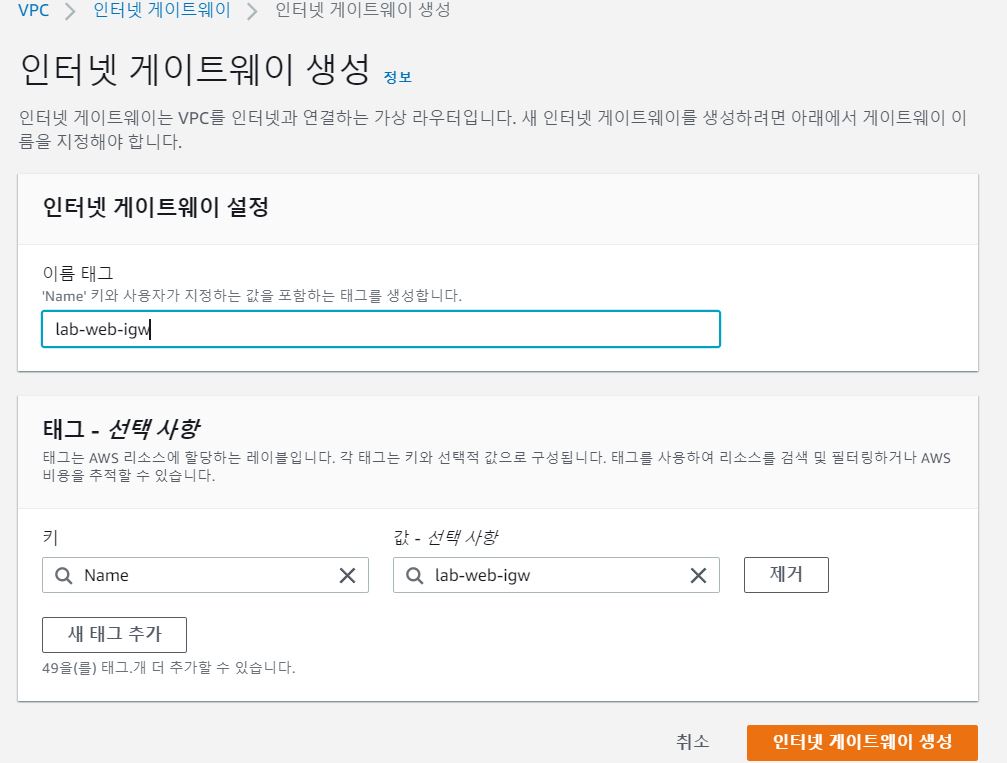Add a new tag with 새 태그 추가
Viewport: 1007px width, 763px height.
point(114,635)
